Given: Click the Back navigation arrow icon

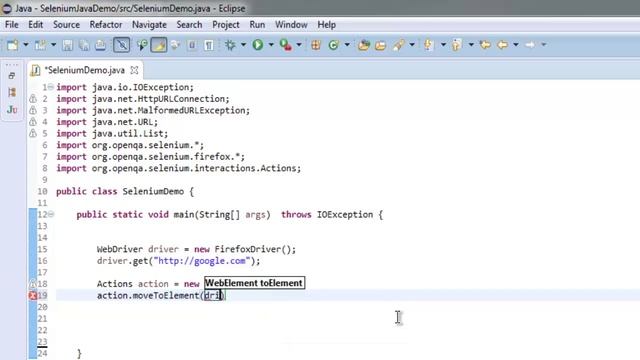Looking at the screenshot, I should pos(502,45).
